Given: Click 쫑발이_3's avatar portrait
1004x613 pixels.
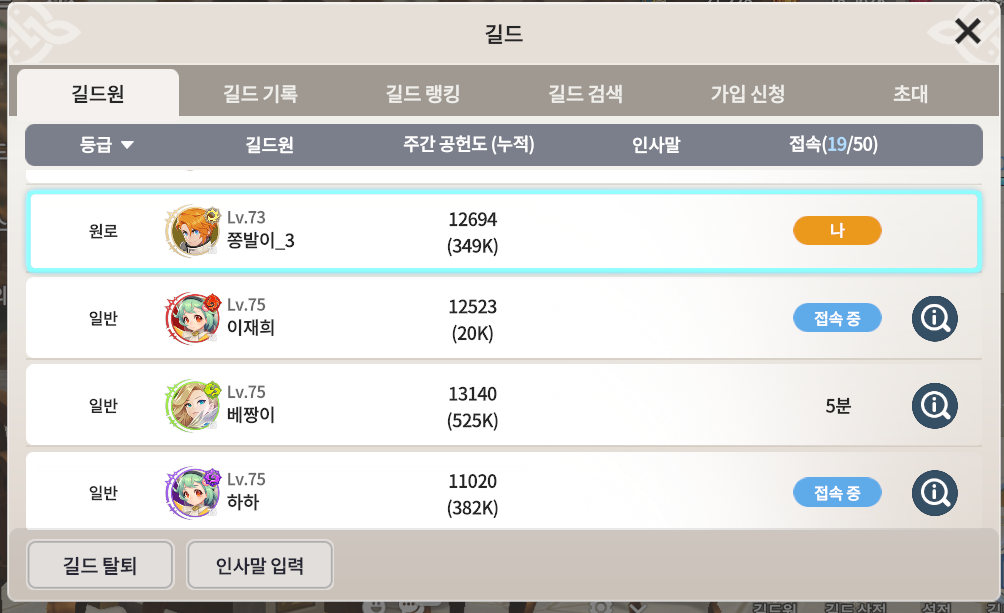Looking at the screenshot, I should 188,230.
